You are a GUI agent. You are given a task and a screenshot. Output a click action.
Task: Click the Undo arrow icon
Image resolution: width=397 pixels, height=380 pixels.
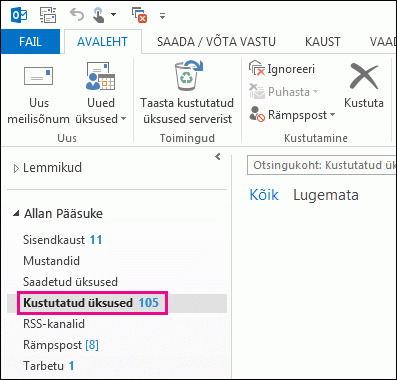77,15
